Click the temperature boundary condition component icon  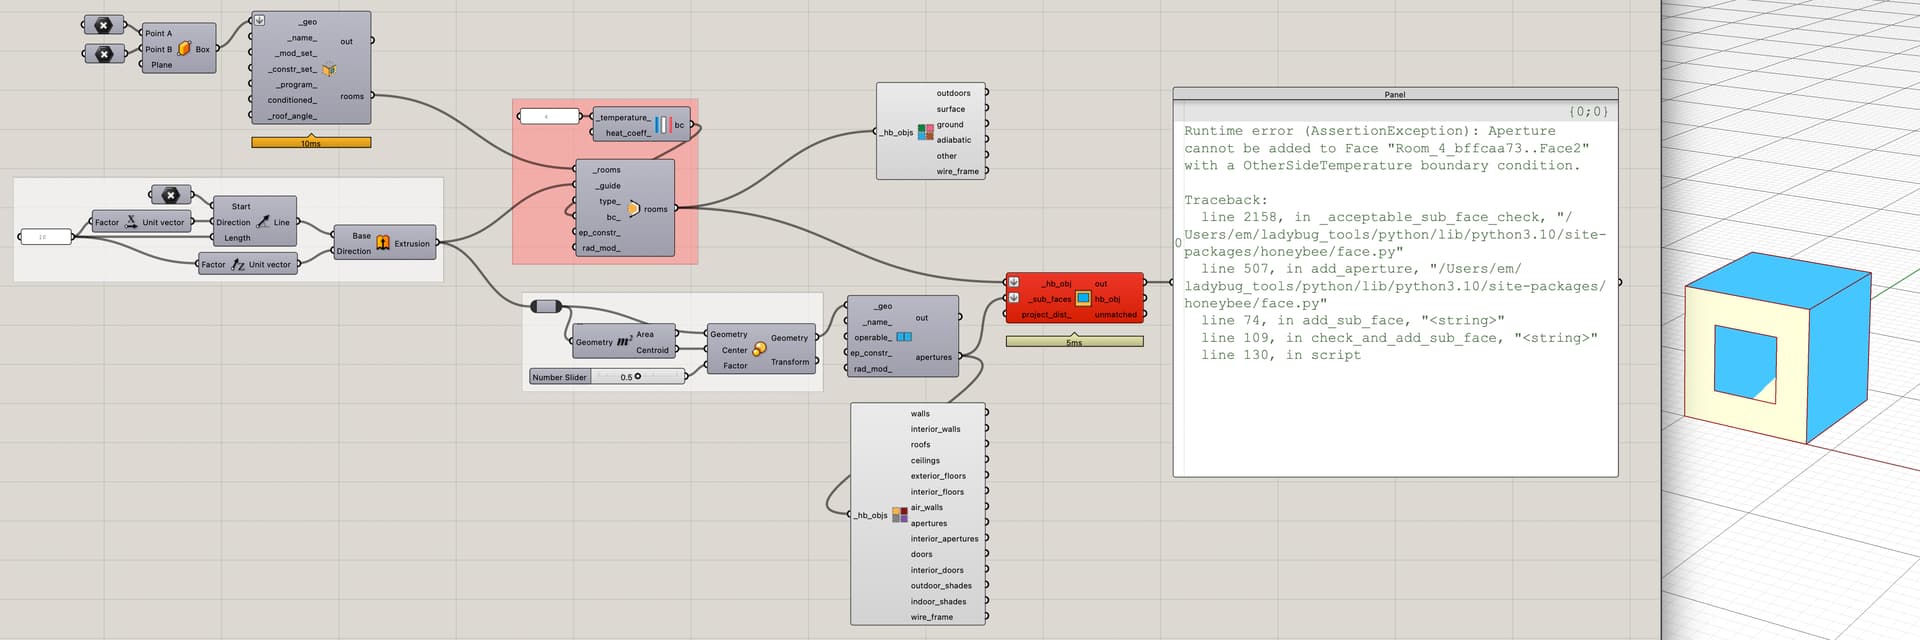click(663, 125)
